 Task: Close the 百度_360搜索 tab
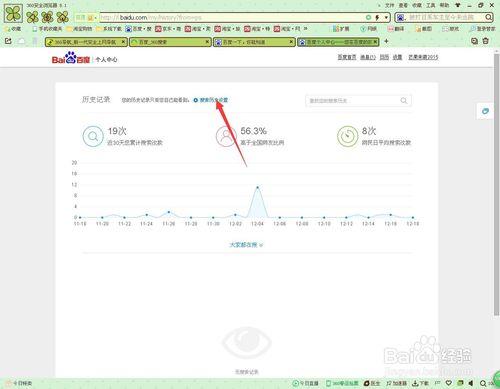(x=207, y=42)
